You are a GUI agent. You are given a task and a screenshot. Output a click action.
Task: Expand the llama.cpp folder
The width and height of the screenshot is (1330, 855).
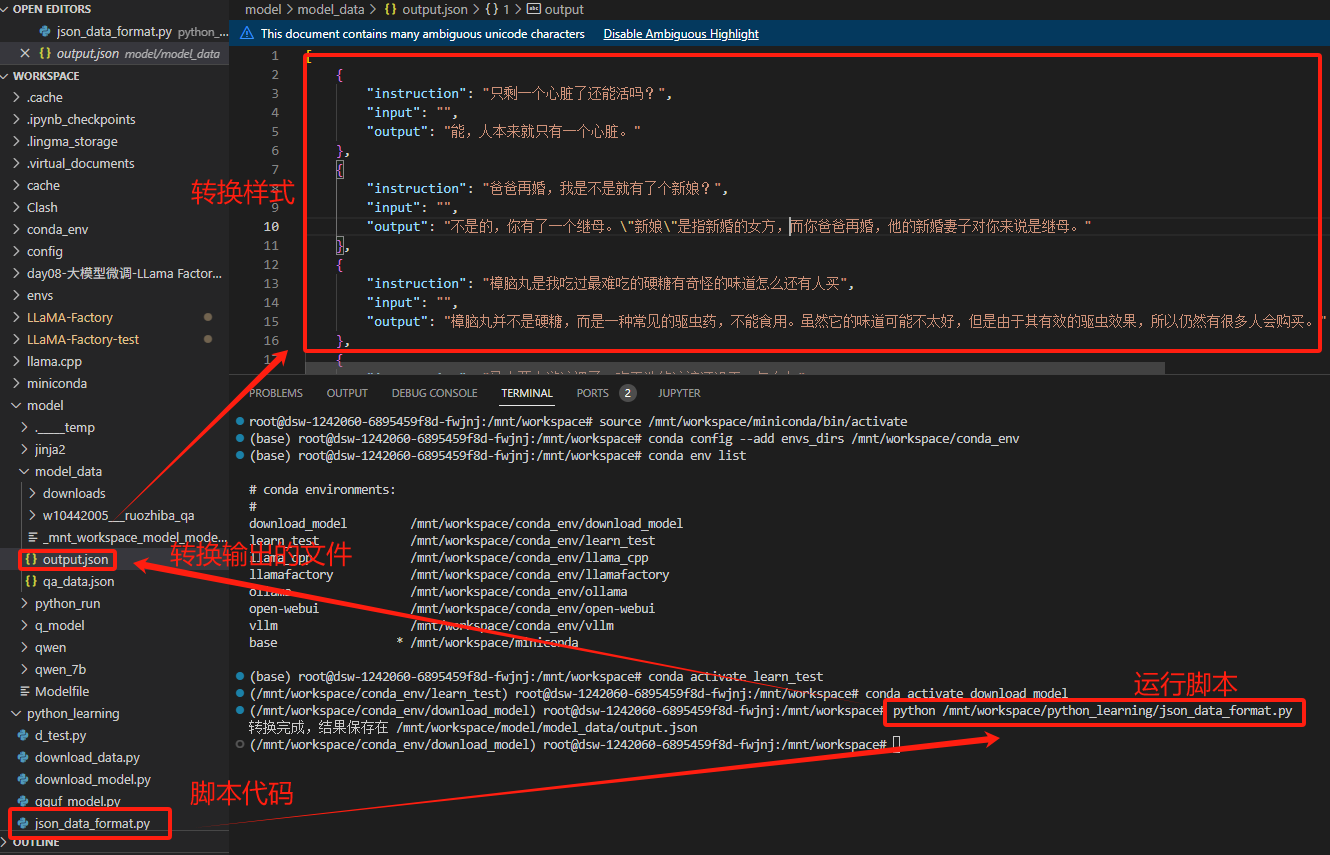[x=54, y=361]
